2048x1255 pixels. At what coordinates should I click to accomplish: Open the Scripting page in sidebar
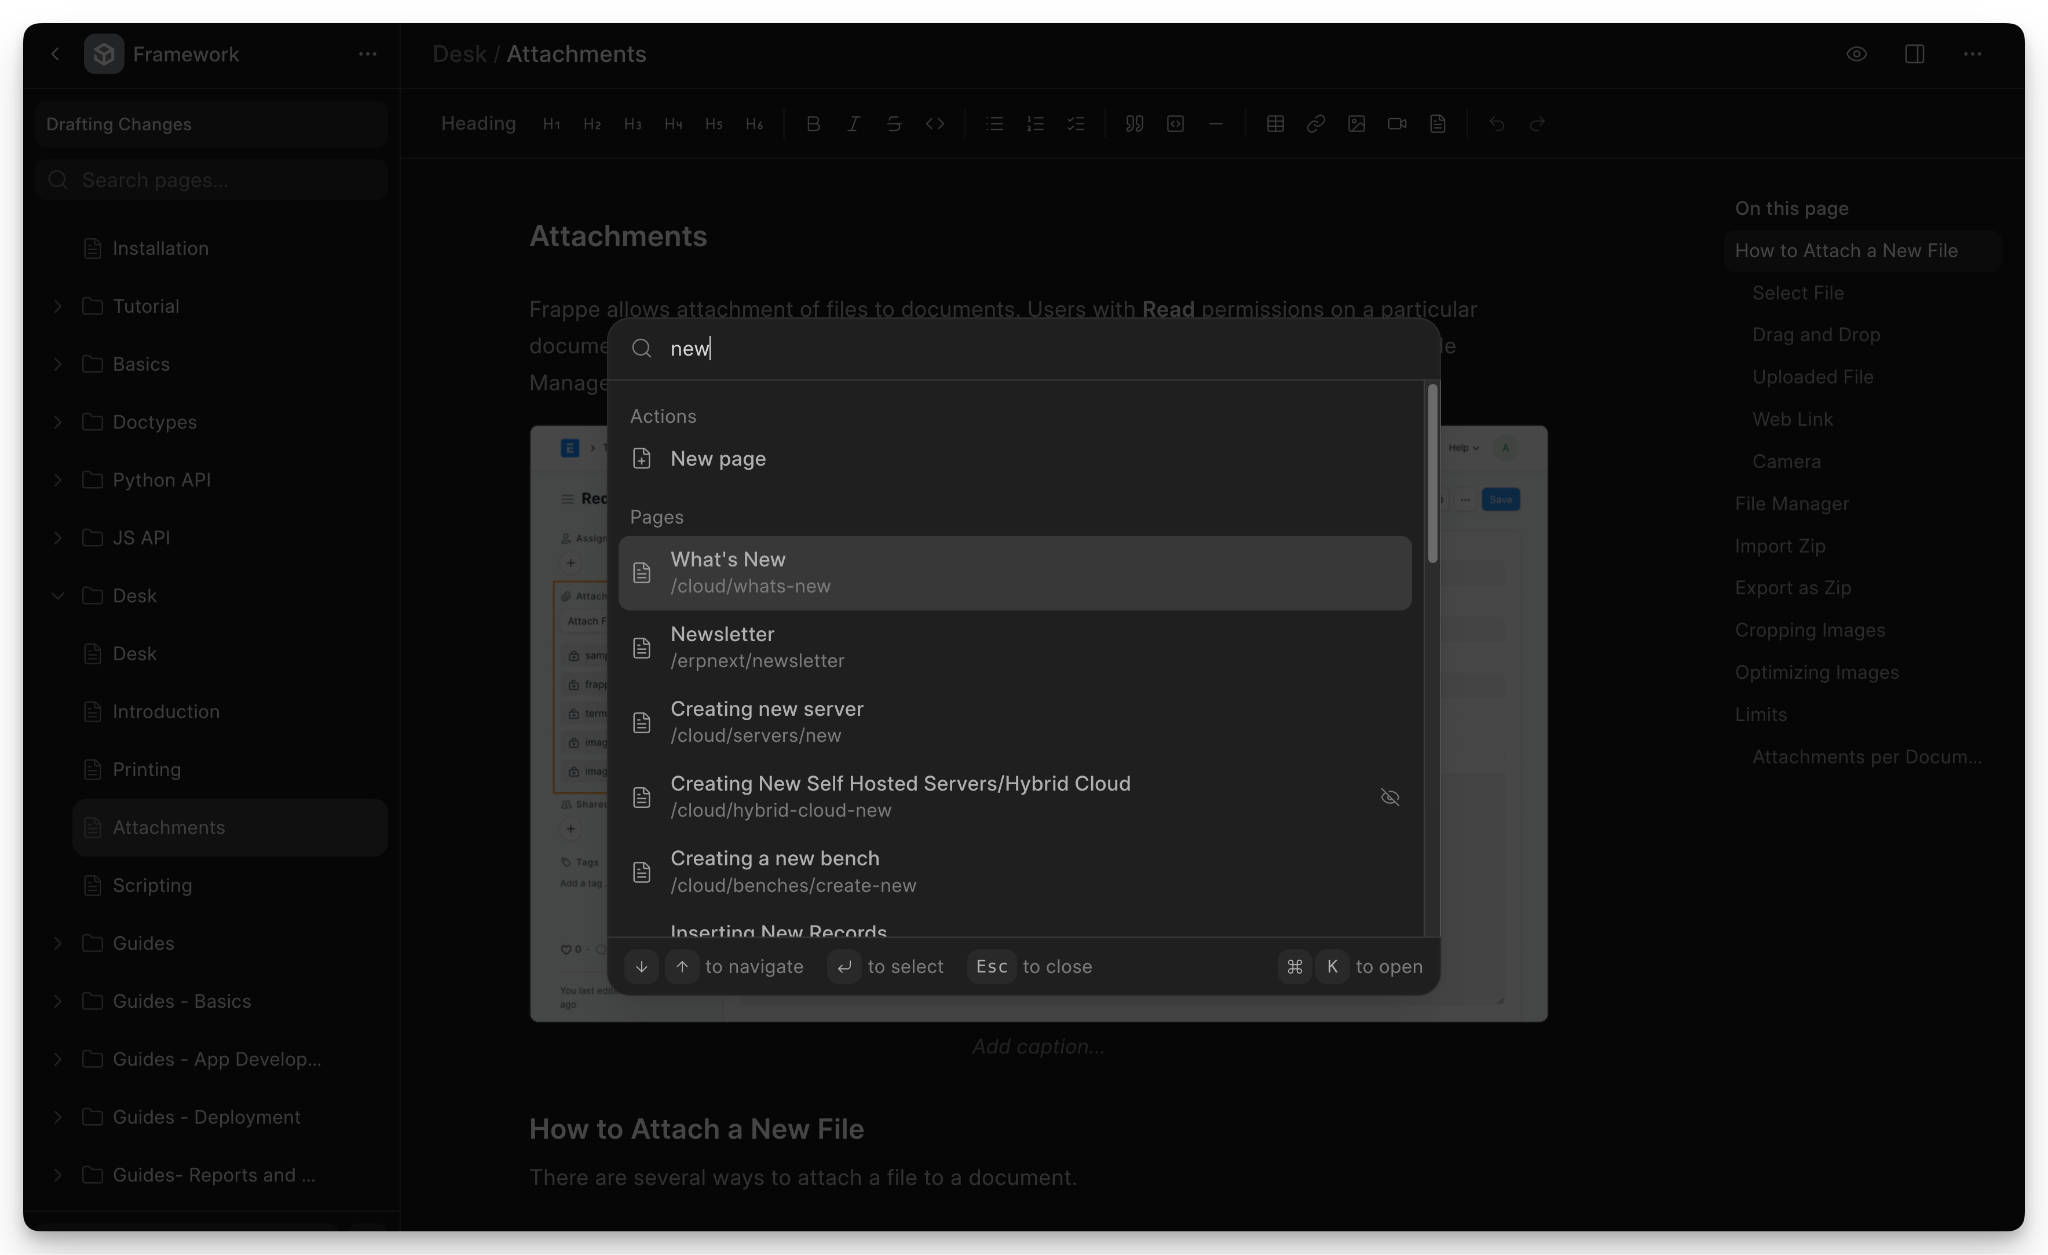tap(230, 886)
